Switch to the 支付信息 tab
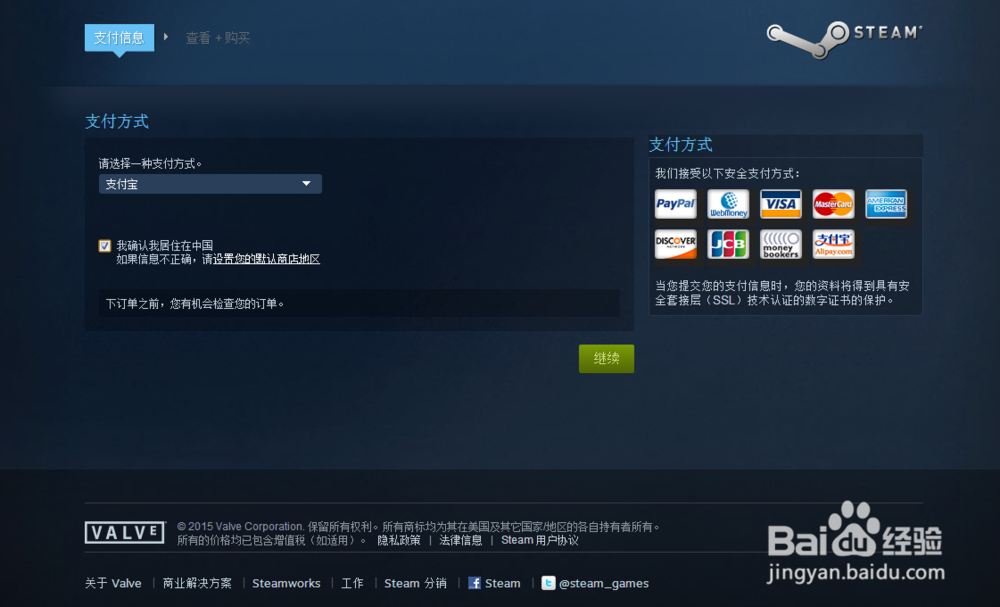Image resolution: width=1000 pixels, height=607 pixels. 119,37
